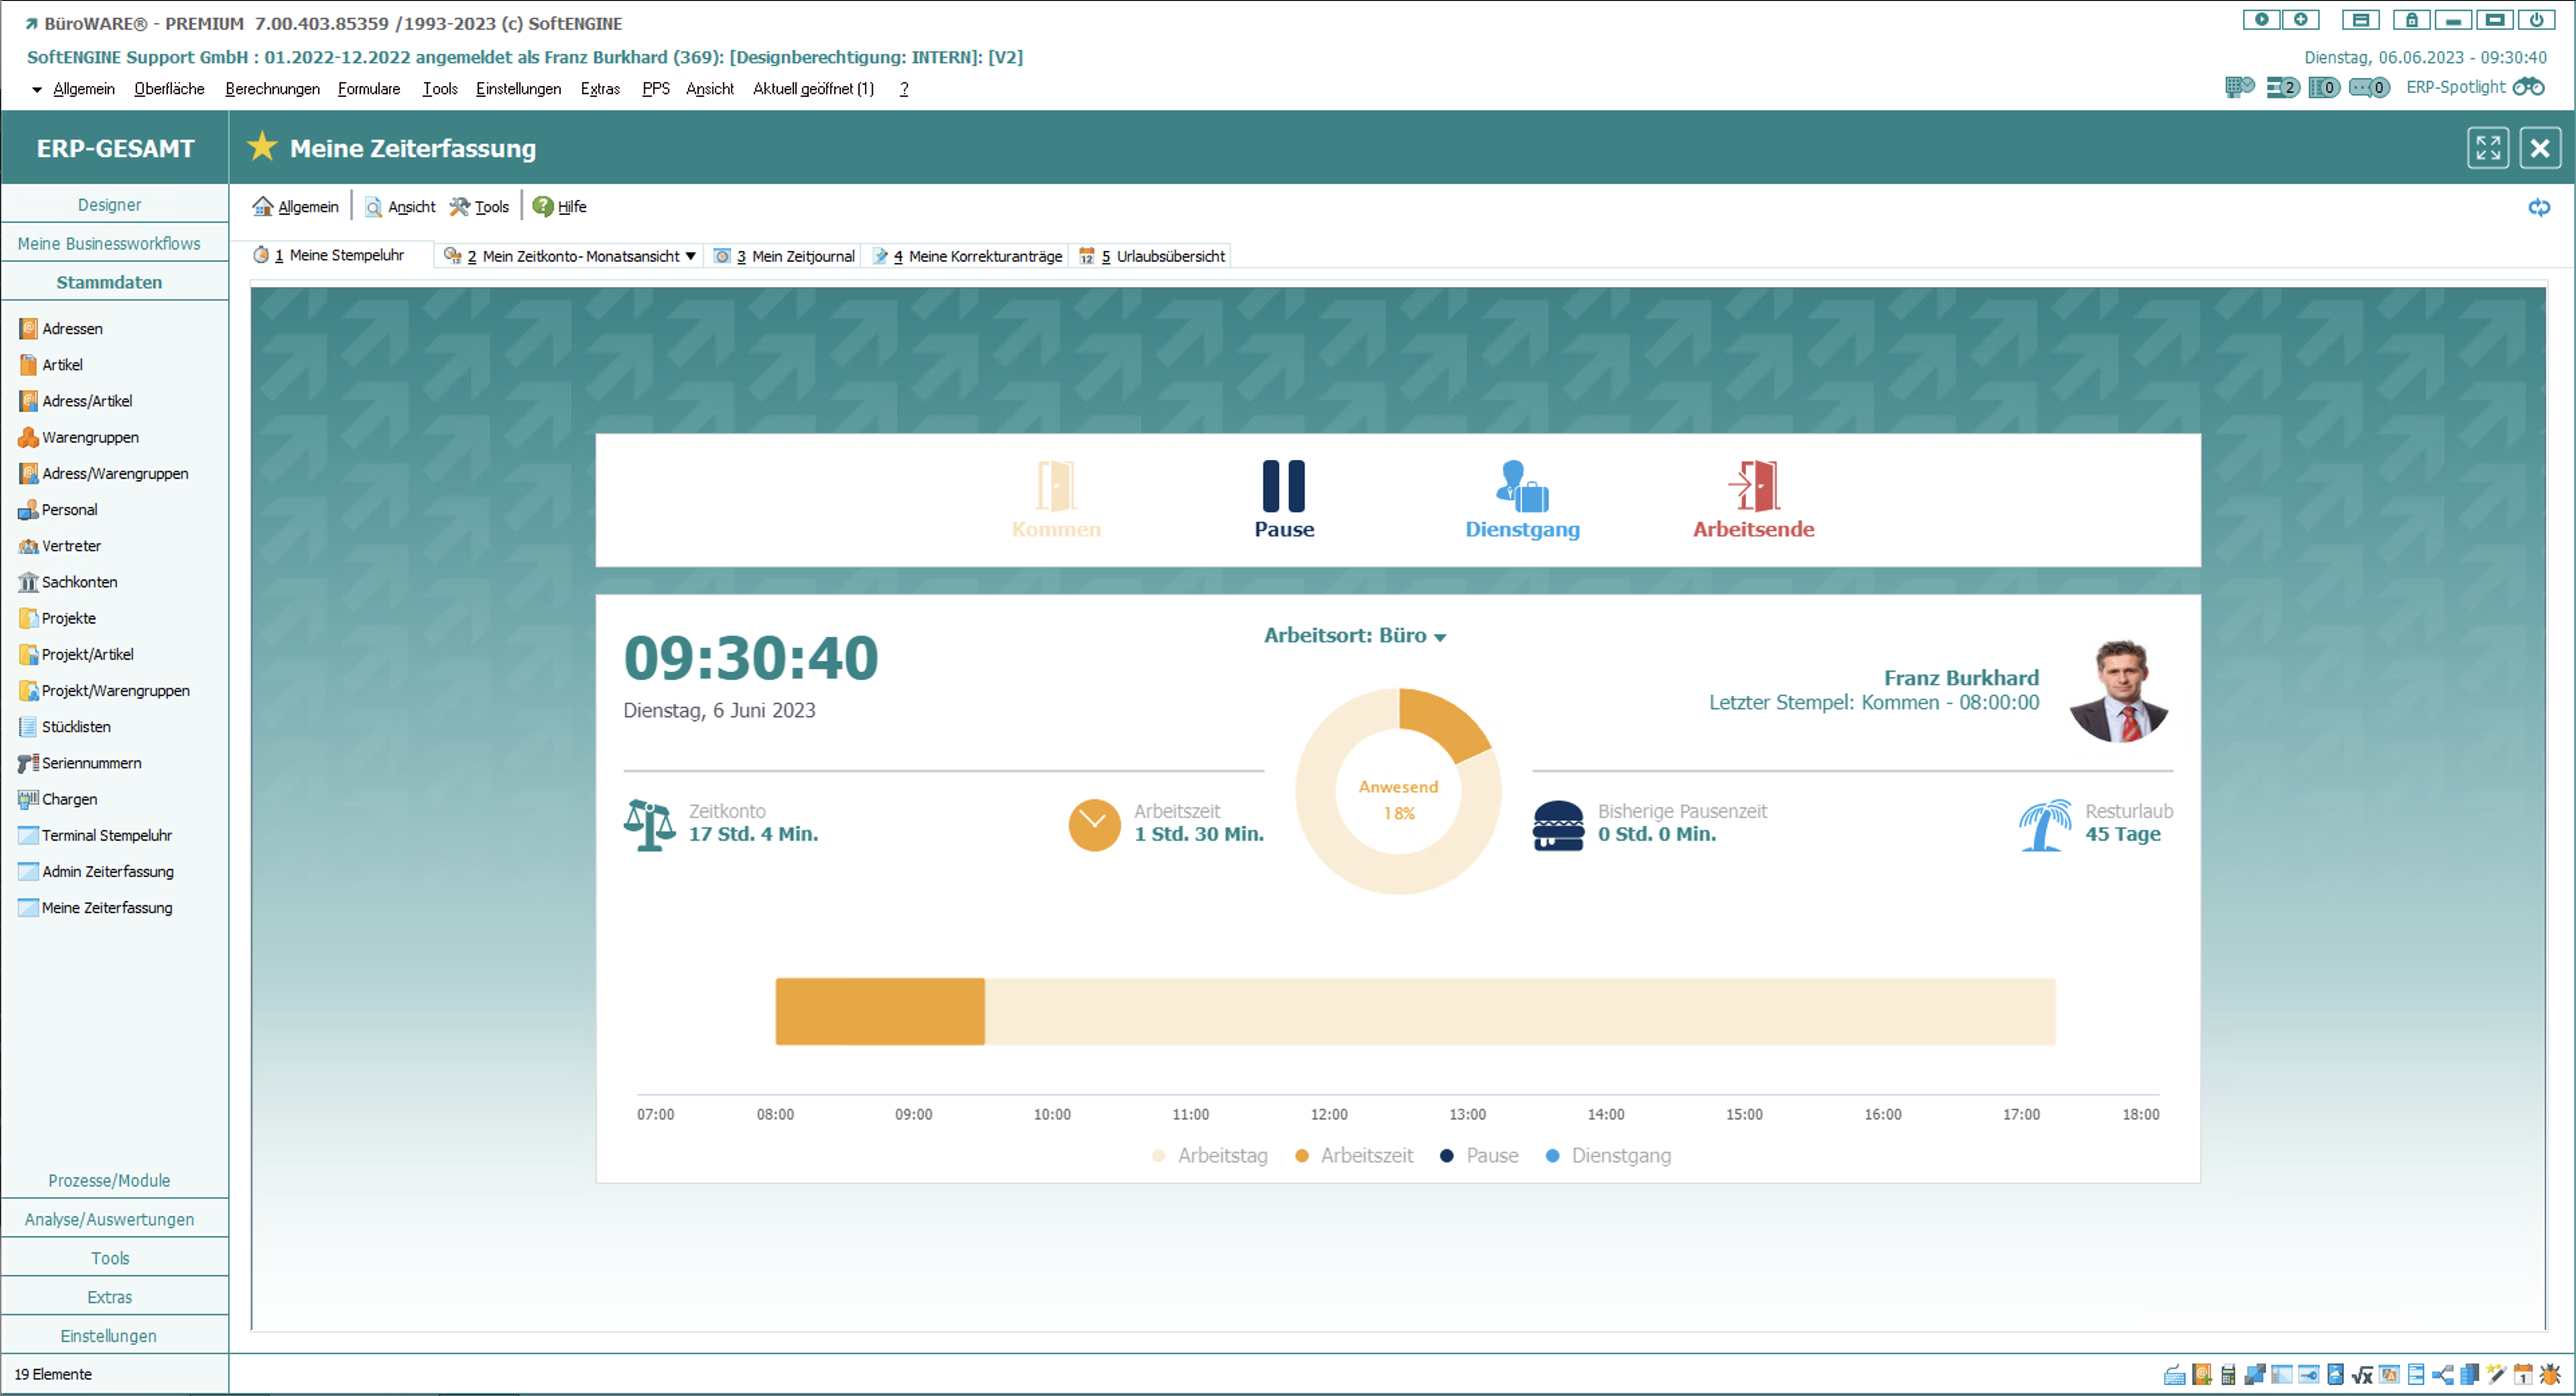Click the Pause stamp icon
The width and height of the screenshot is (2576, 1396).
coord(1283,486)
